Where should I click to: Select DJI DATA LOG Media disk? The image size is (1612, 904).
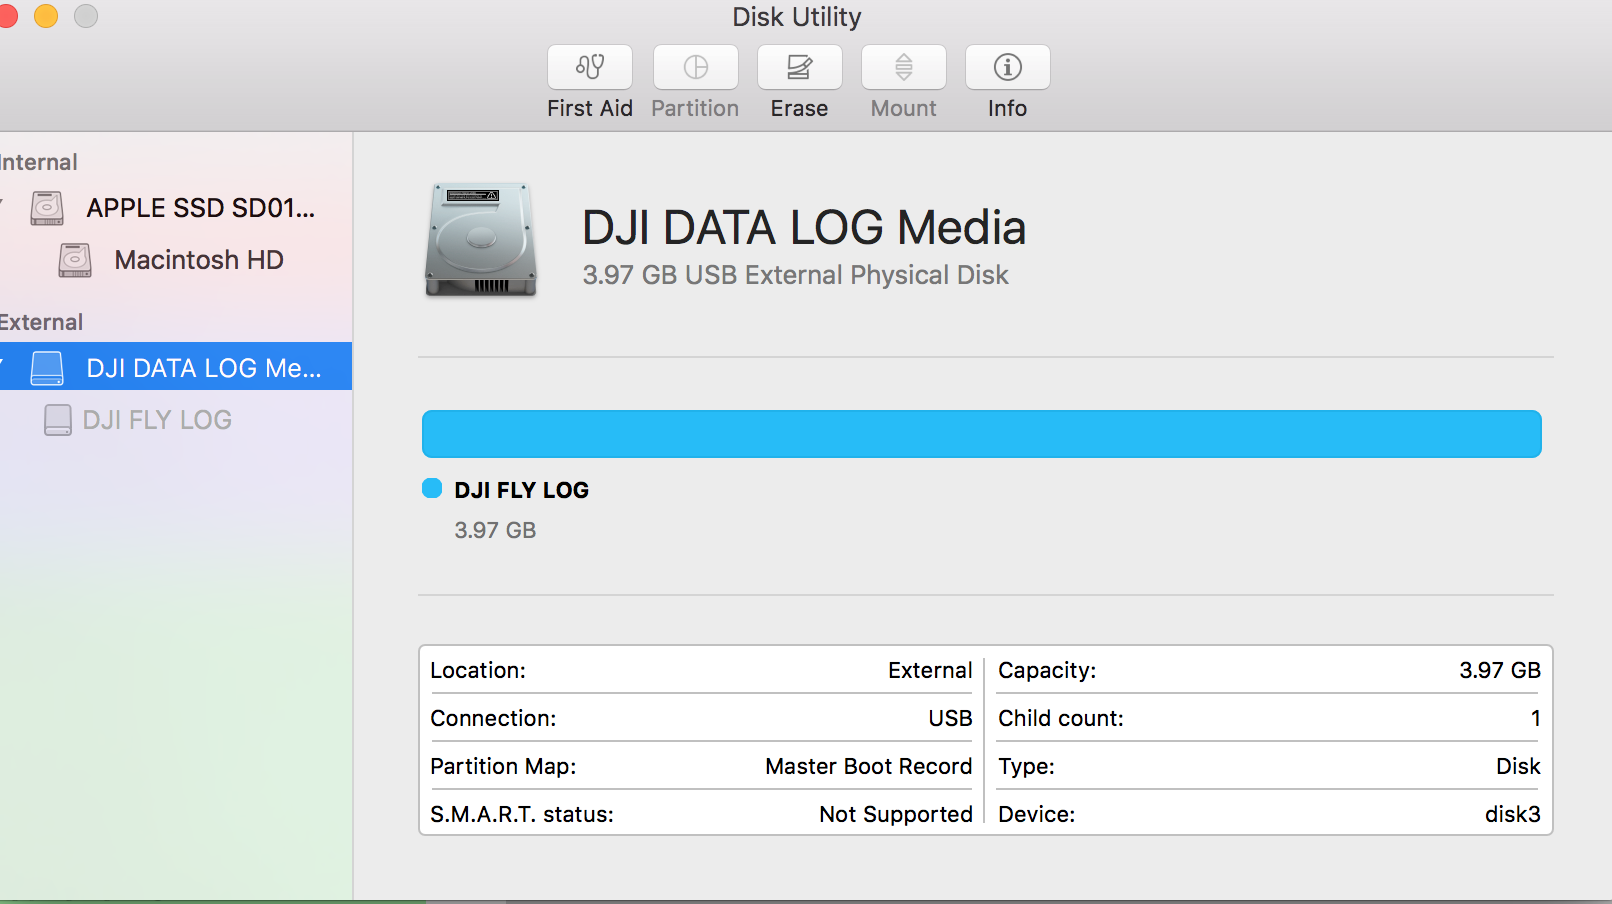tap(176, 366)
